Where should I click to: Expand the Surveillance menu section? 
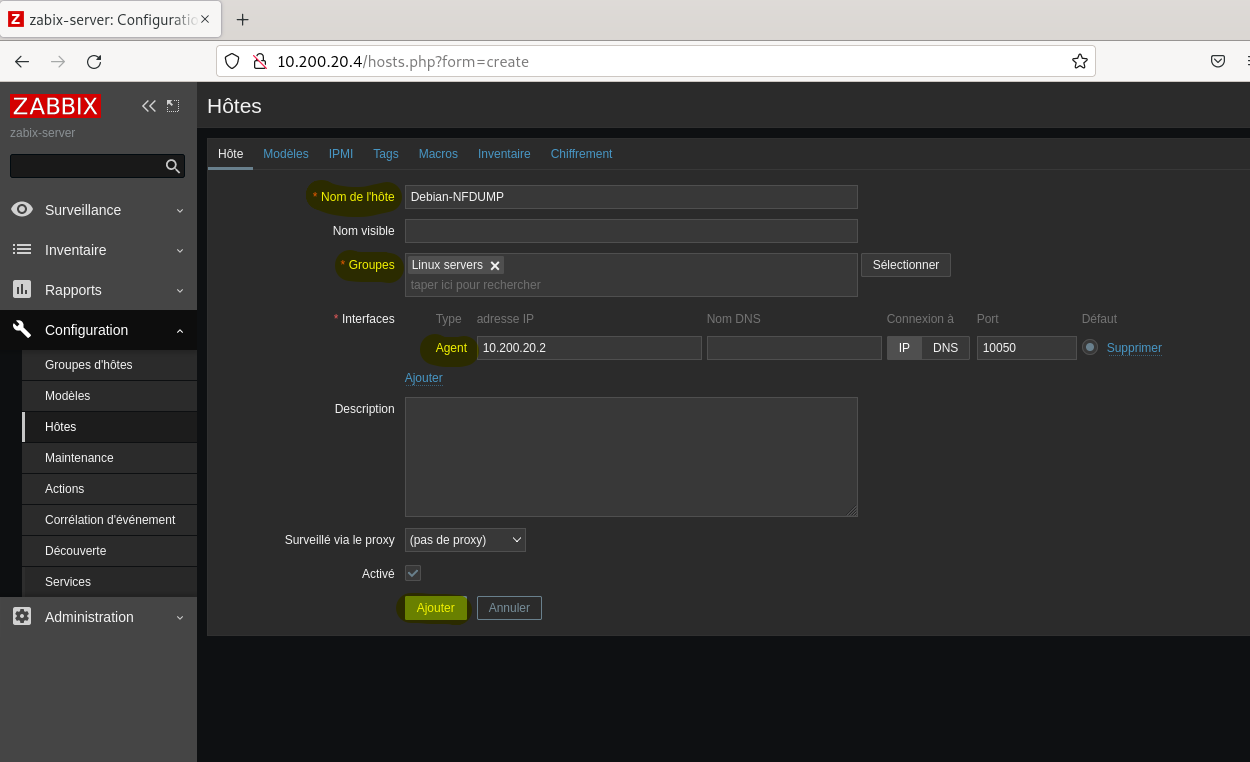(98, 210)
